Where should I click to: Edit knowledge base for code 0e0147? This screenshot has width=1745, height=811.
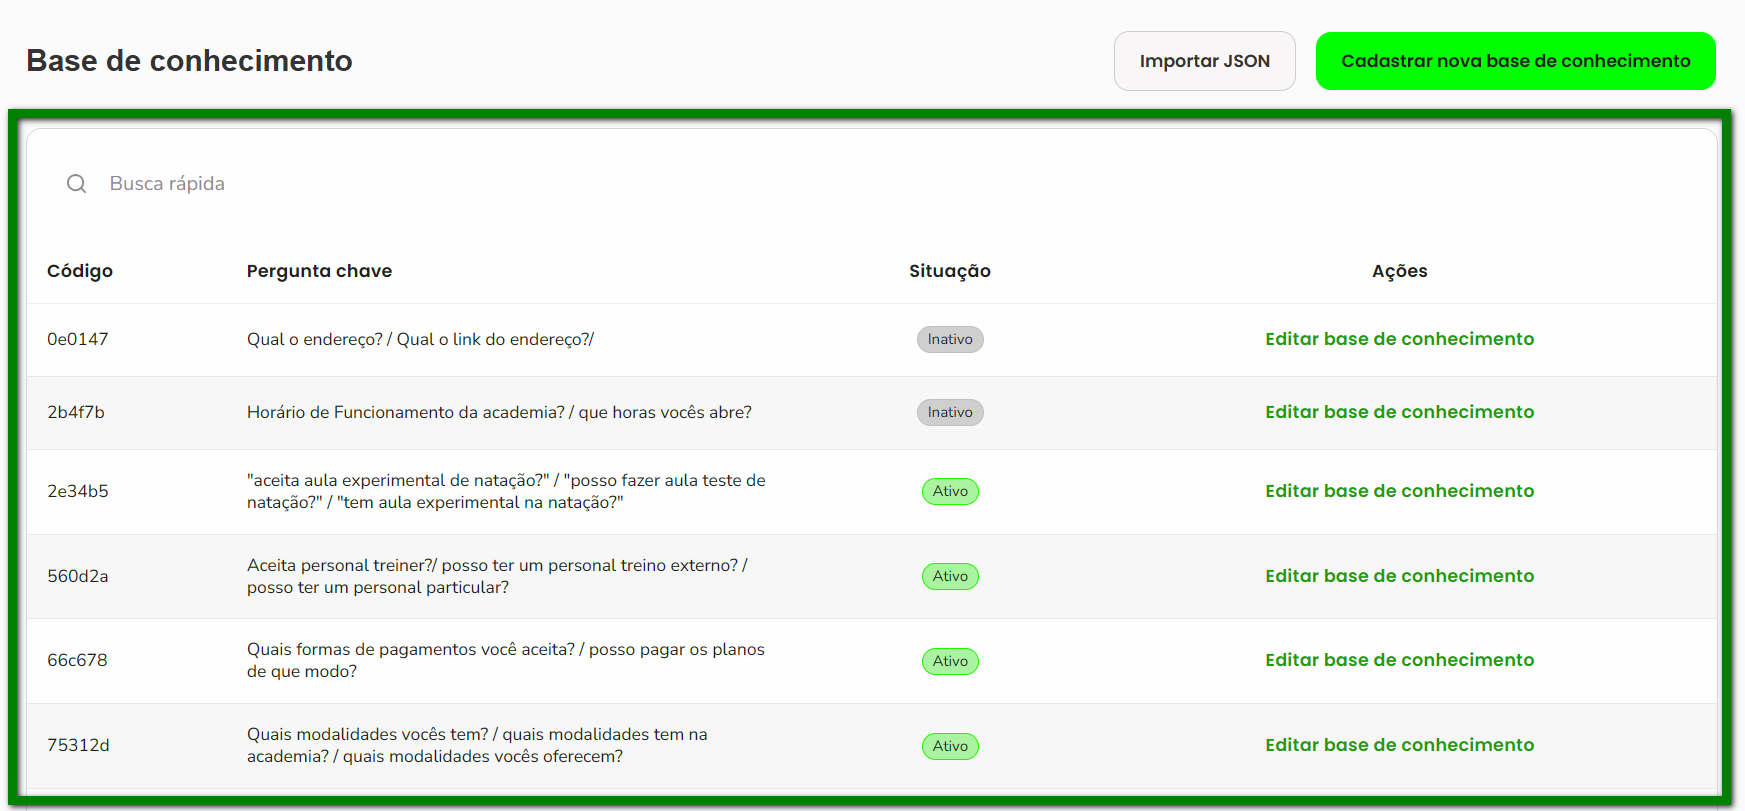[1399, 339]
